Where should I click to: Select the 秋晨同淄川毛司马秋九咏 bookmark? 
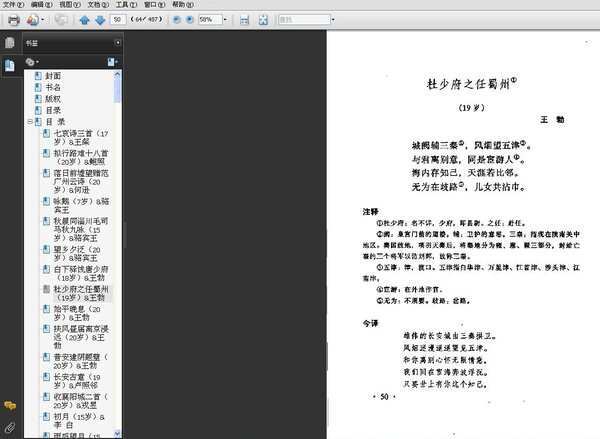(x=81, y=230)
